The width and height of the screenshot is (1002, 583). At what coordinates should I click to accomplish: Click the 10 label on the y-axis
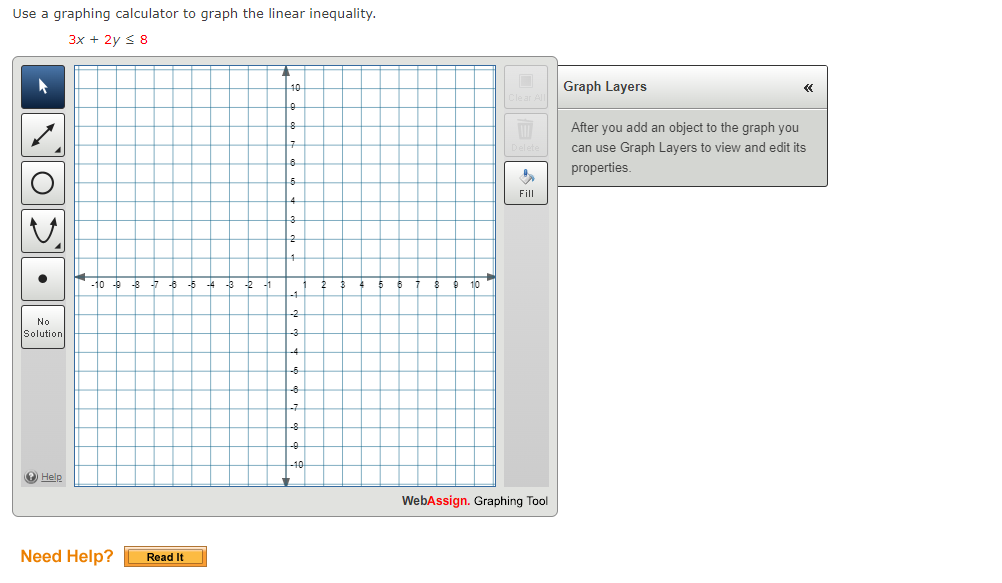coord(296,88)
